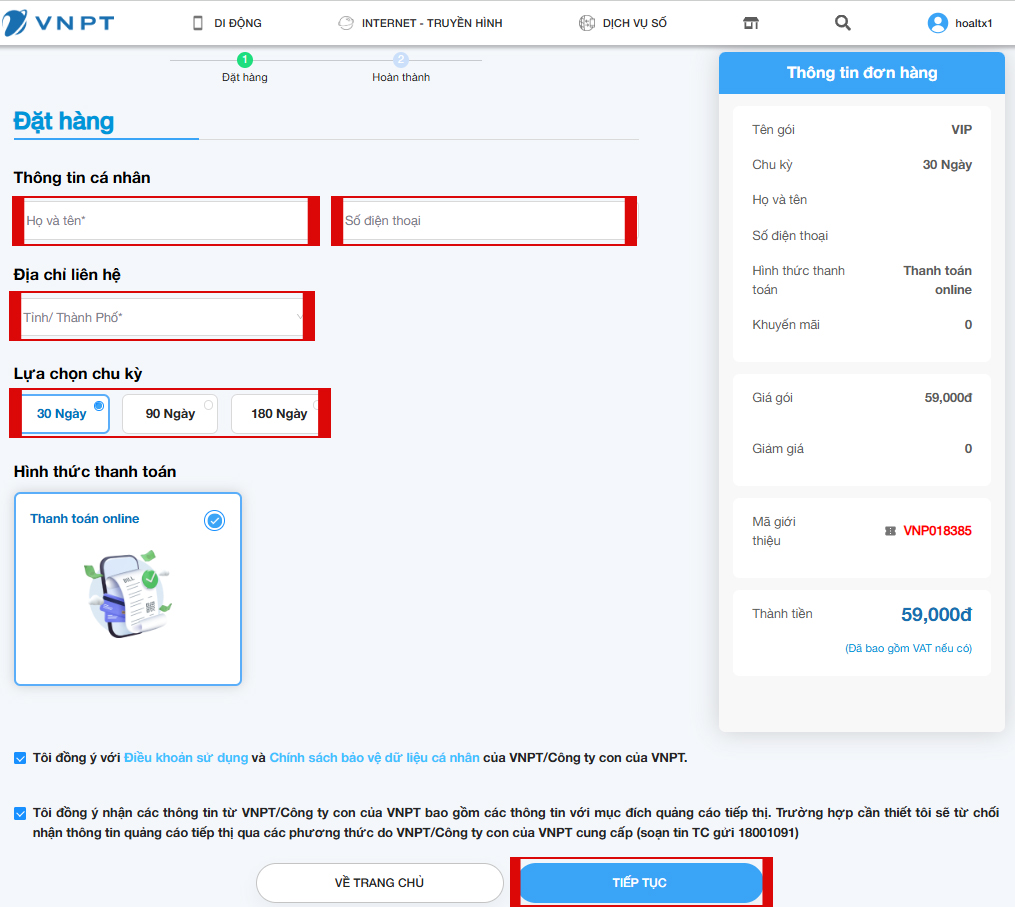Image resolution: width=1015 pixels, height=907 pixels.
Task: Select the 90 Ngày cycle option
Action: (170, 414)
